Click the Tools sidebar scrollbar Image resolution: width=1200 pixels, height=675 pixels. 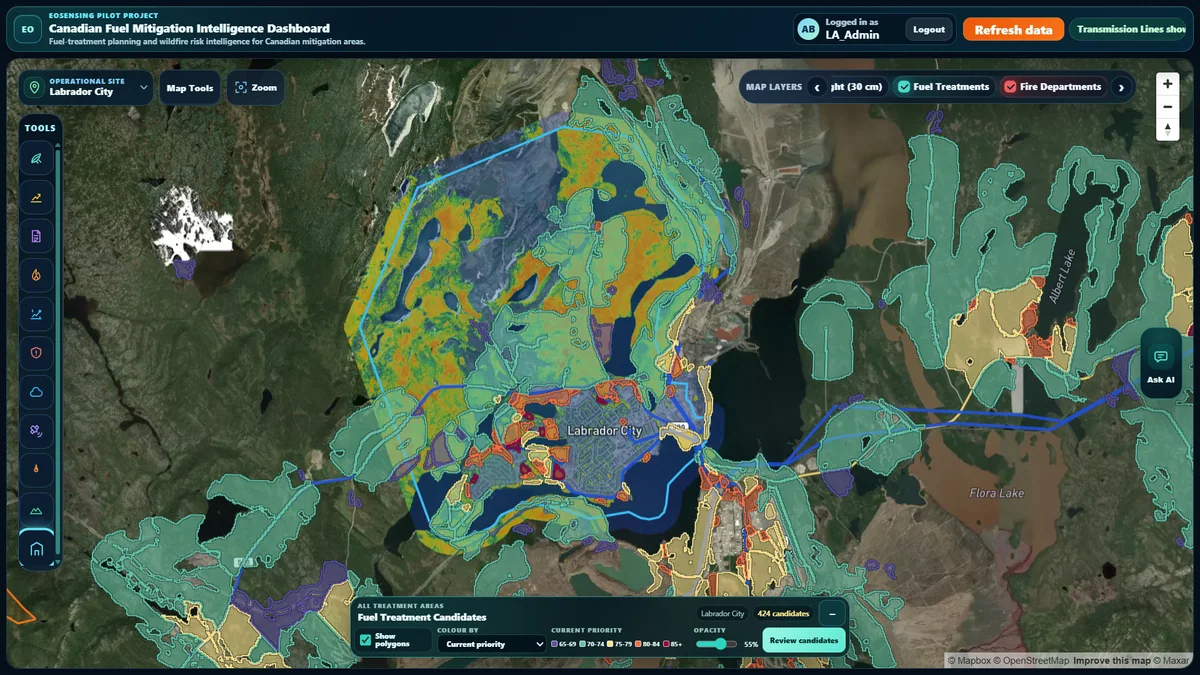pos(59,350)
